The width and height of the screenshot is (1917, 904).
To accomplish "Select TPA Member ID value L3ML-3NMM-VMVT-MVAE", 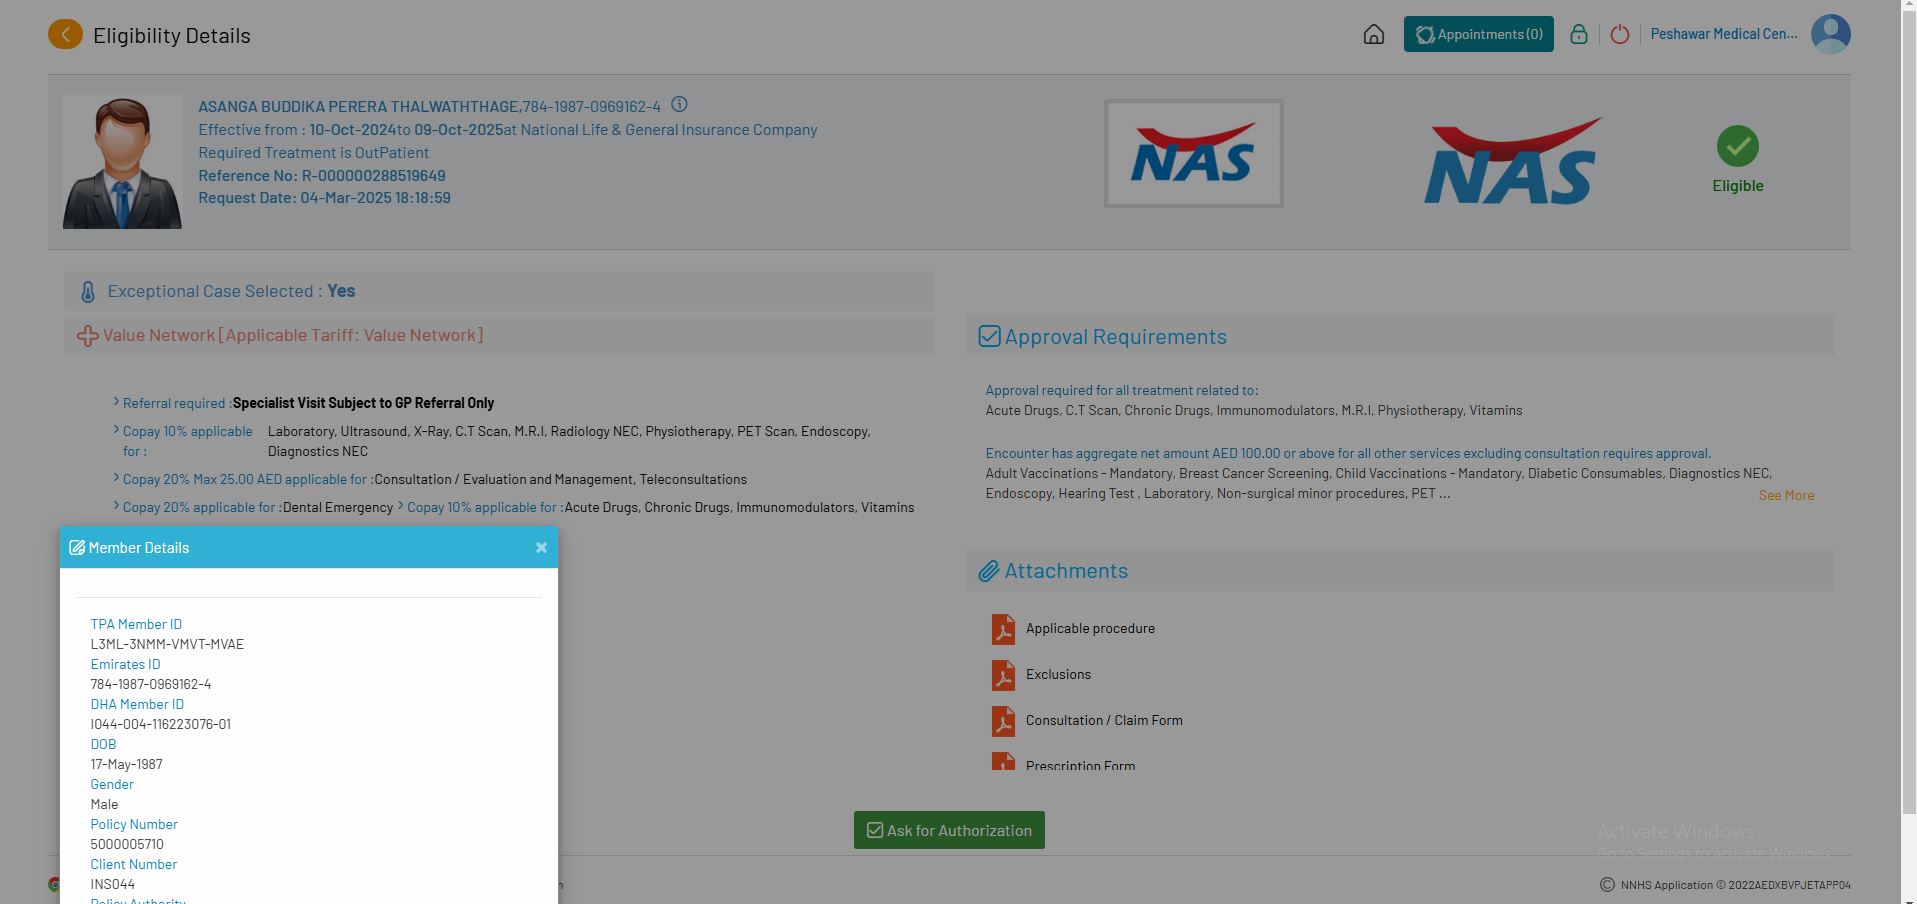I will click(x=167, y=644).
